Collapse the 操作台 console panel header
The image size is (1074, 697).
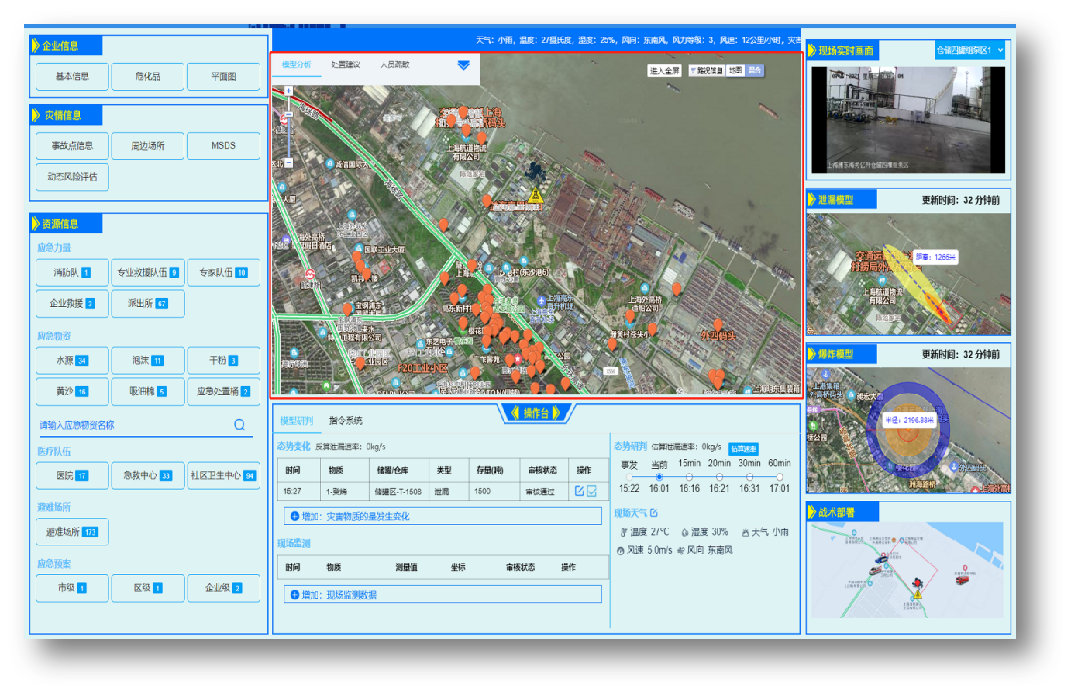(x=536, y=412)
